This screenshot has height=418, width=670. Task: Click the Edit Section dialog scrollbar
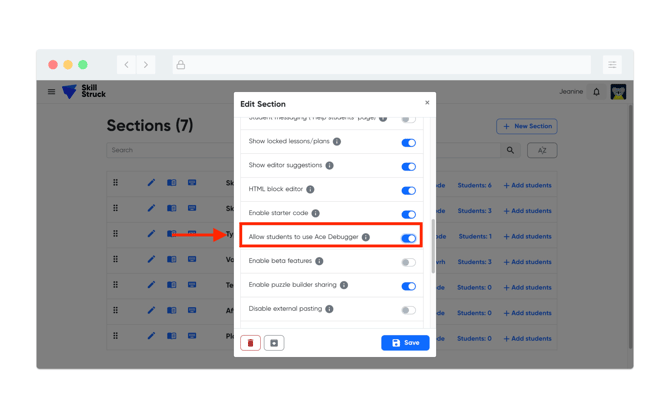coord(432,245)
